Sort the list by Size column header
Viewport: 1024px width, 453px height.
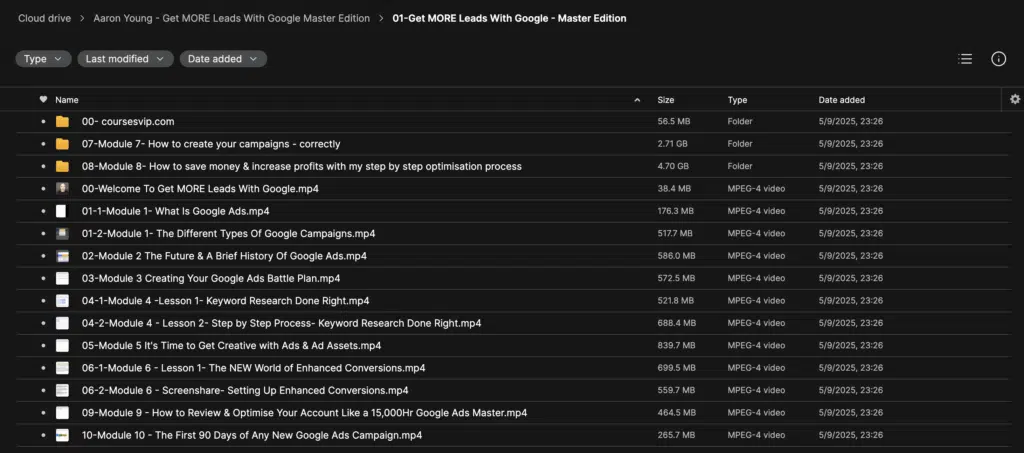click(666, 100)
